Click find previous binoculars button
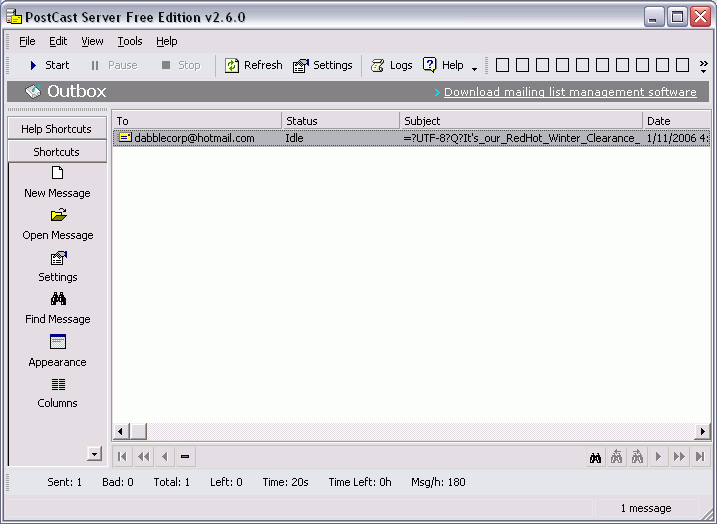This screenshot has height=524, width=717. [616, 457]
